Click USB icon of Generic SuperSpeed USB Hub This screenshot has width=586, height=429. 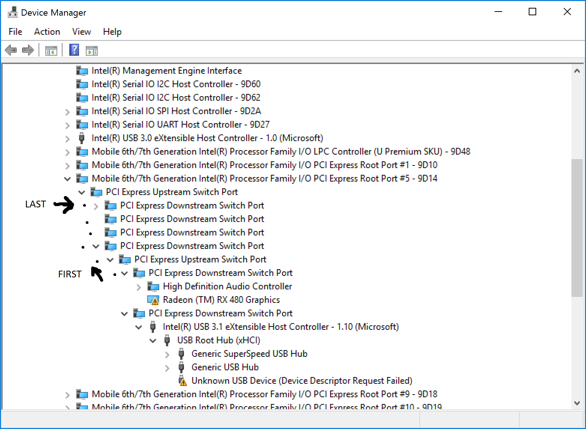pyautogui.click(x=181, y=354)
